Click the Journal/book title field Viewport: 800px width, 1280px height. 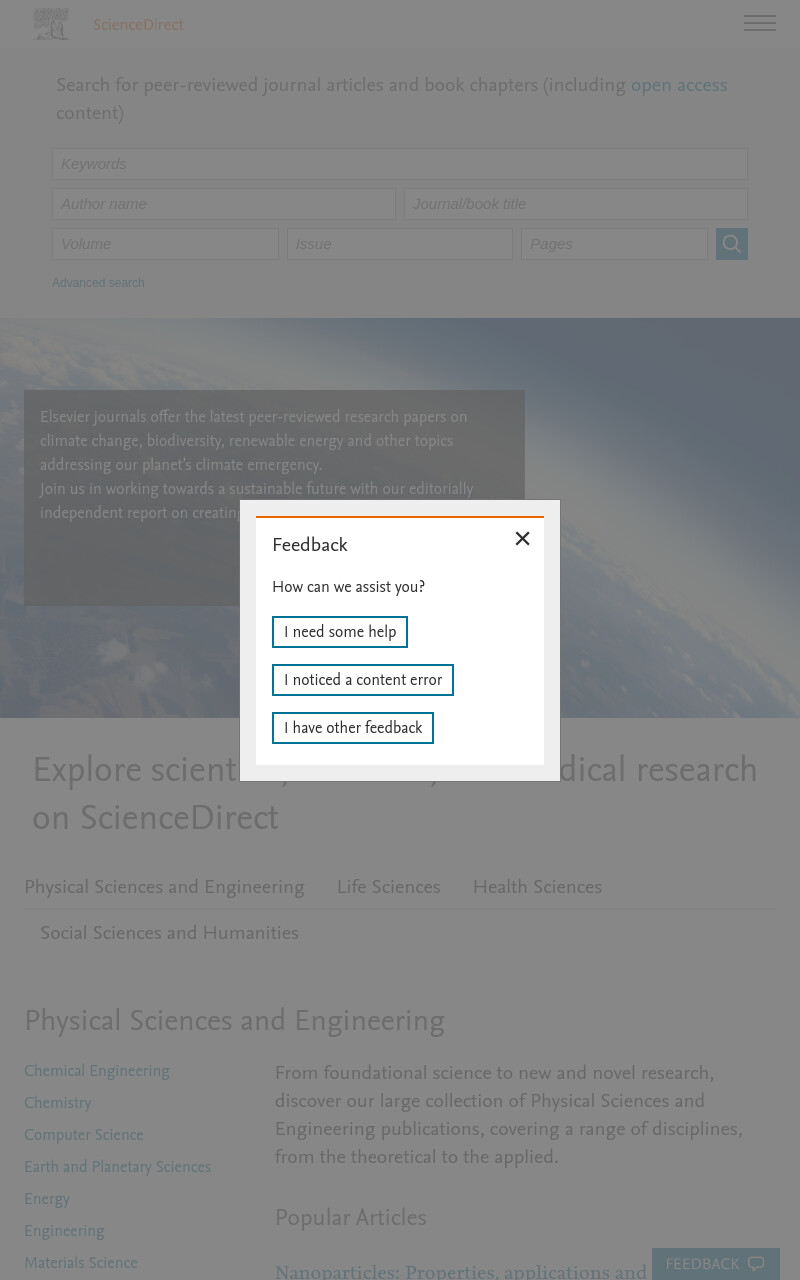[576, 204]
